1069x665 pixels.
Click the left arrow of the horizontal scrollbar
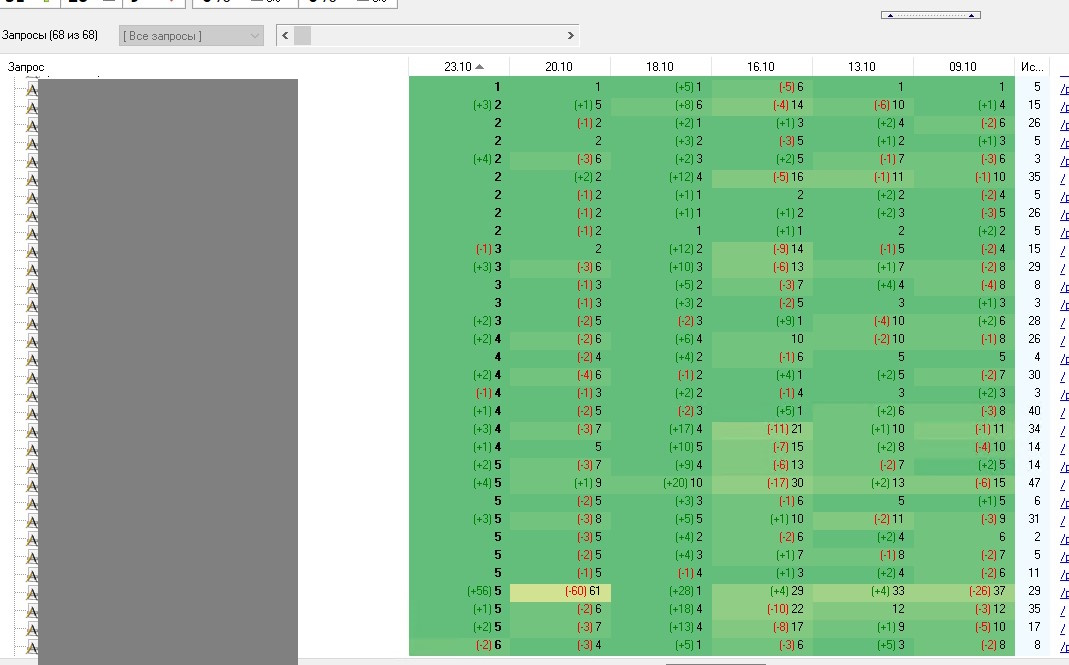[285, 35]
